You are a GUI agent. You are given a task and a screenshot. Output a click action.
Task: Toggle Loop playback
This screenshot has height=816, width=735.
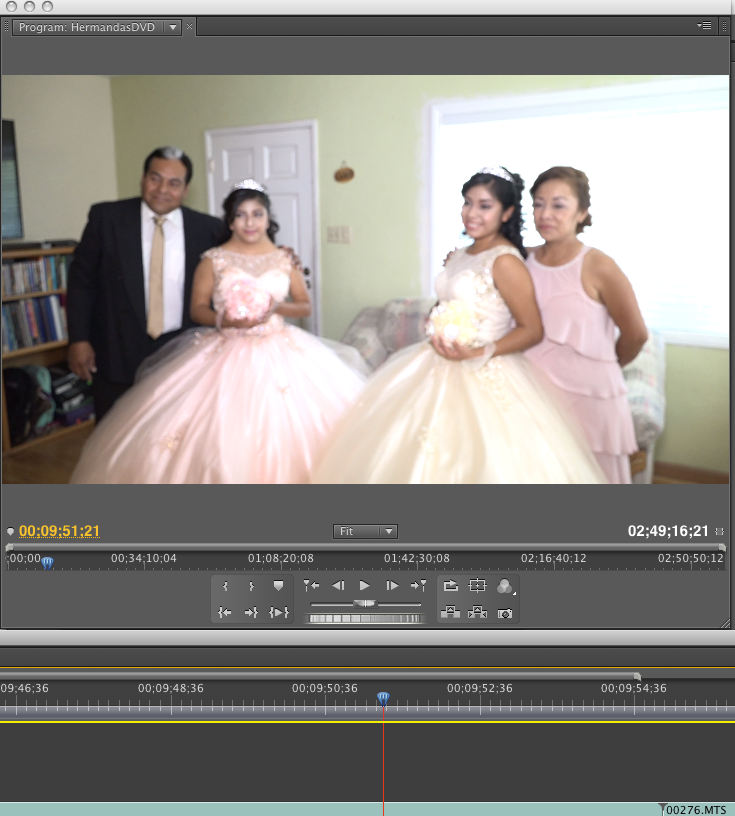tap(451, 586)
